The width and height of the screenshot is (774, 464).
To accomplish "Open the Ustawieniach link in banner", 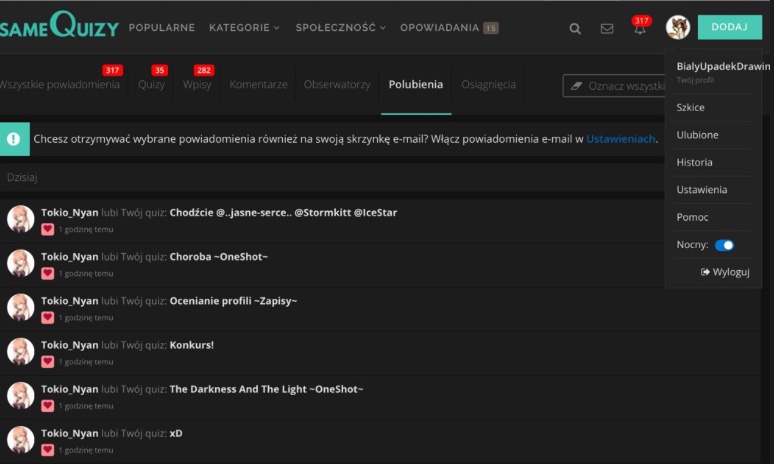I will [620, 139].
